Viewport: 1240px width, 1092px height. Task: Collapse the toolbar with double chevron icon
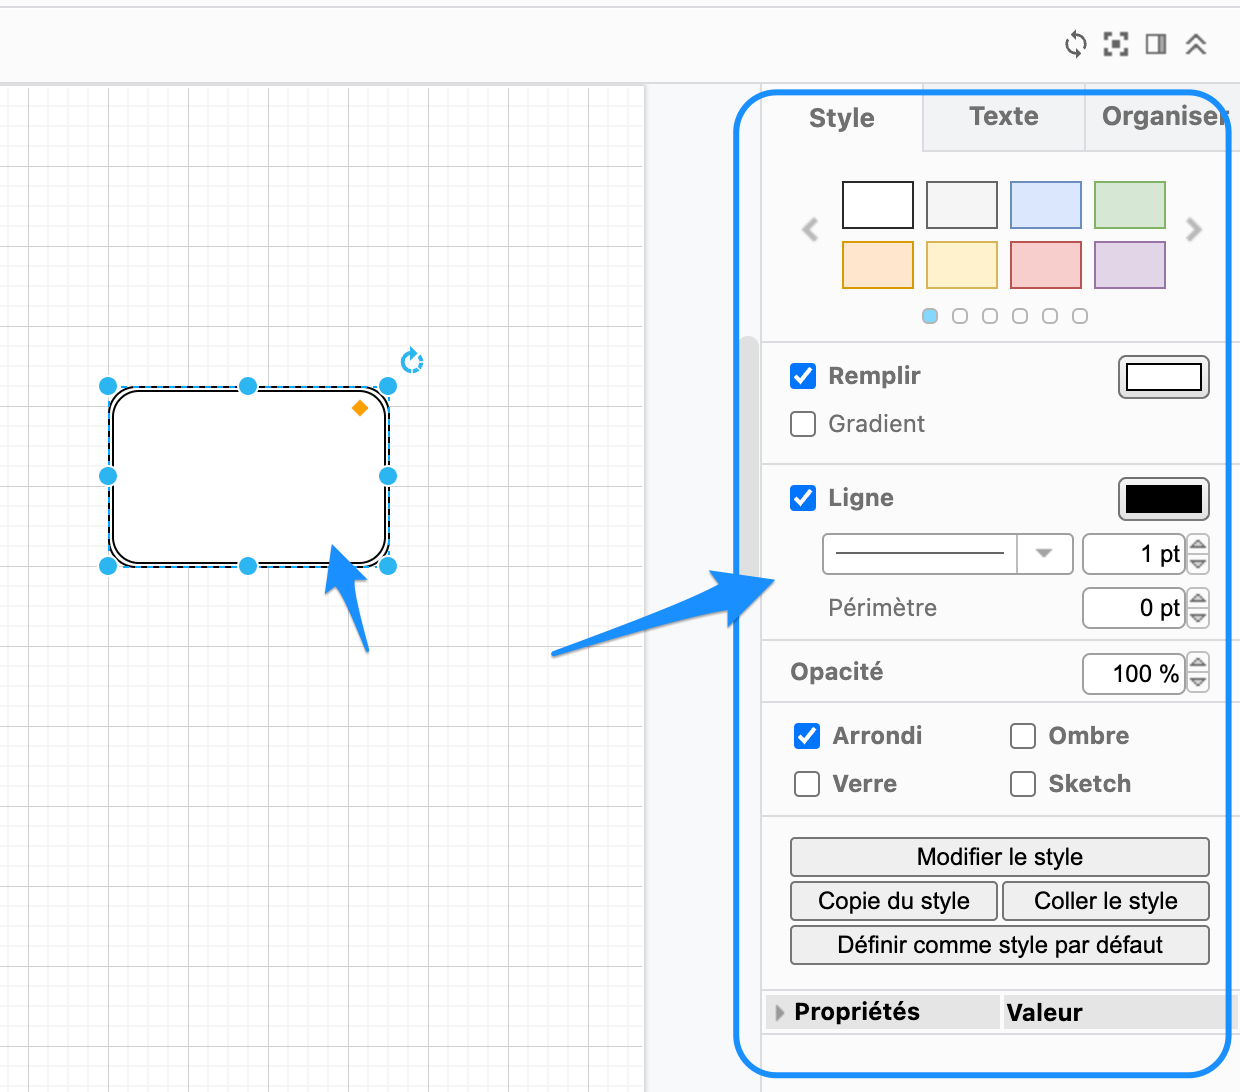click(1196, 44)
